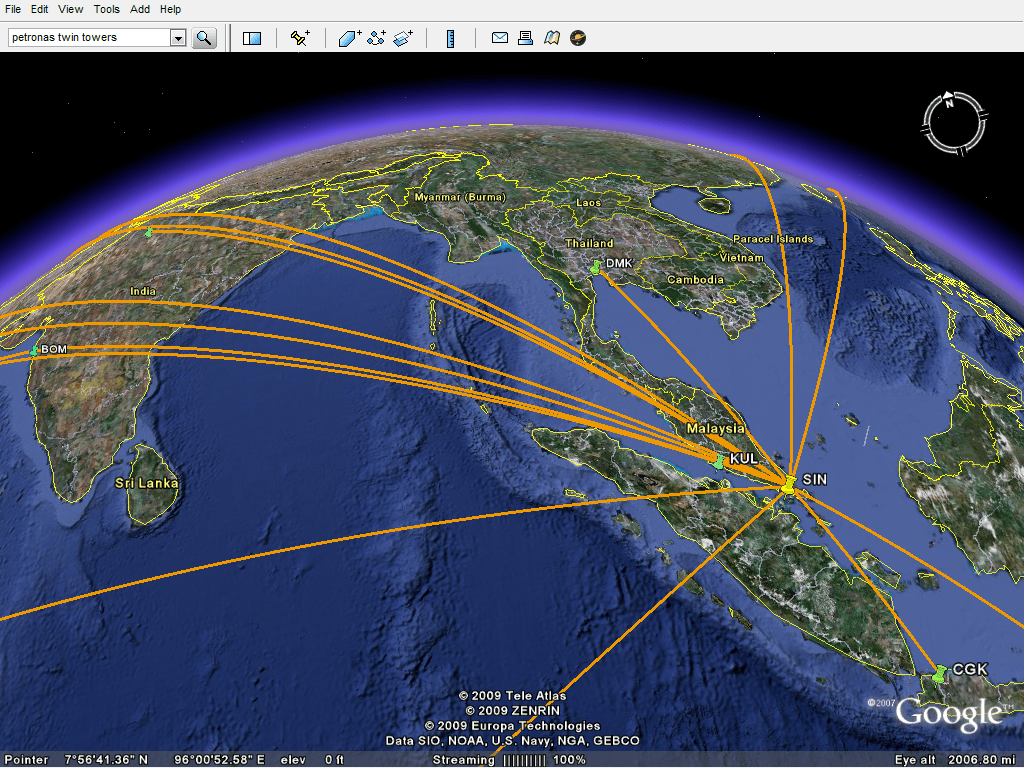Image resolution: width=1024 pixels, height=768 pixels.
Task: Add a polygon tool icon
Action: 350,38
